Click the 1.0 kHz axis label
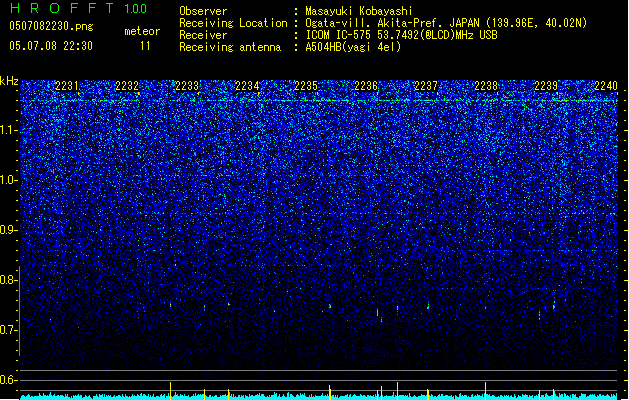 click(8, 180)
